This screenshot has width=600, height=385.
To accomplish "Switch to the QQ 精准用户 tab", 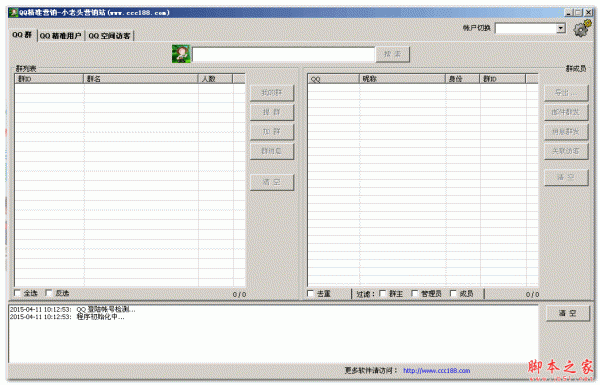I will click(60, 36).
